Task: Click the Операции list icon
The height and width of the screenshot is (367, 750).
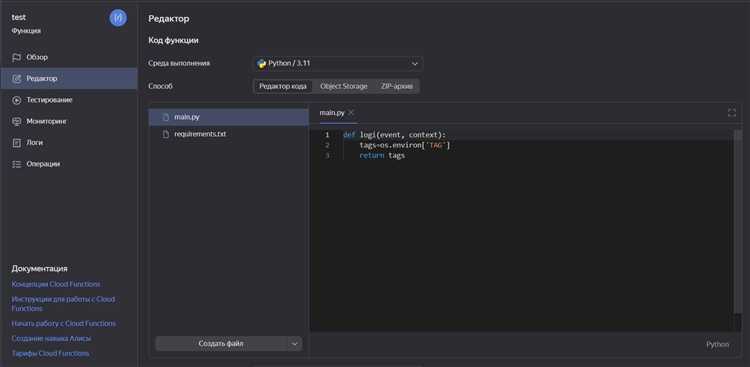Action: [17, 164]
